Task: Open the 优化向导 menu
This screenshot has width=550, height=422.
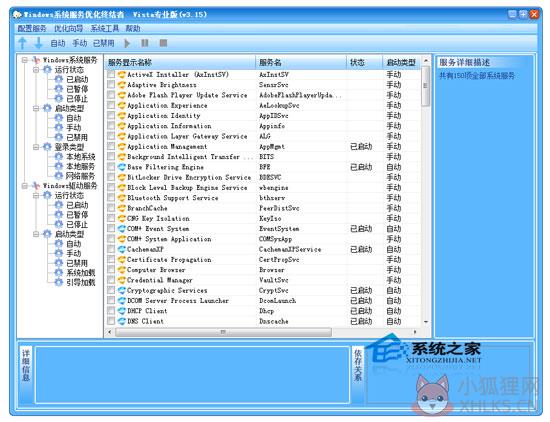Action: click(x=69, y=28)
